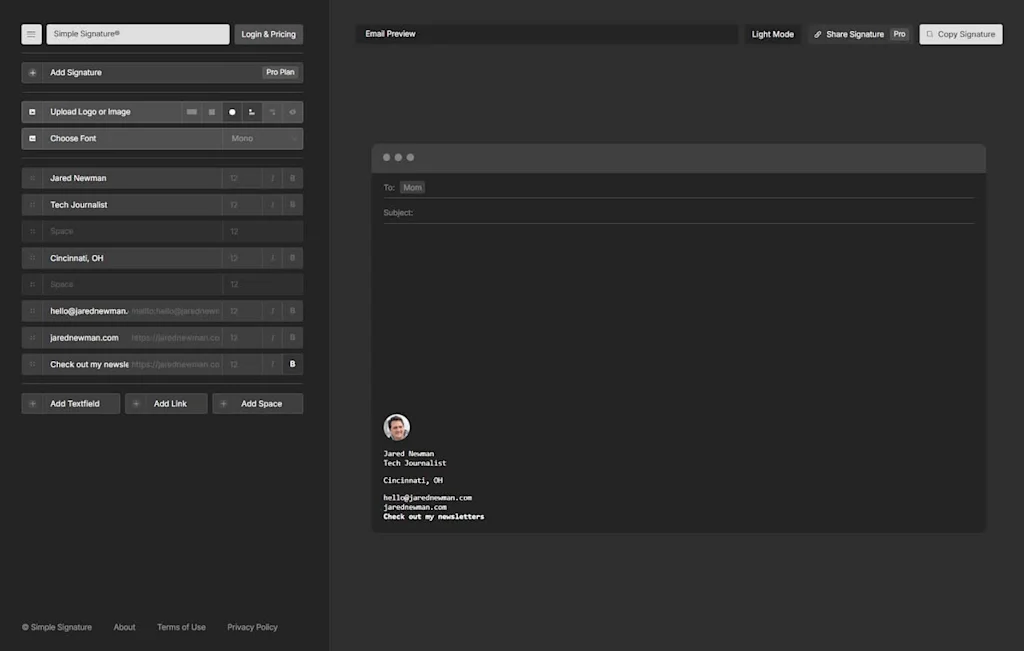The height and width of the screenshot is (651, 1024).
Task: Open the Mono font dropdown
Action: (261, 139)
